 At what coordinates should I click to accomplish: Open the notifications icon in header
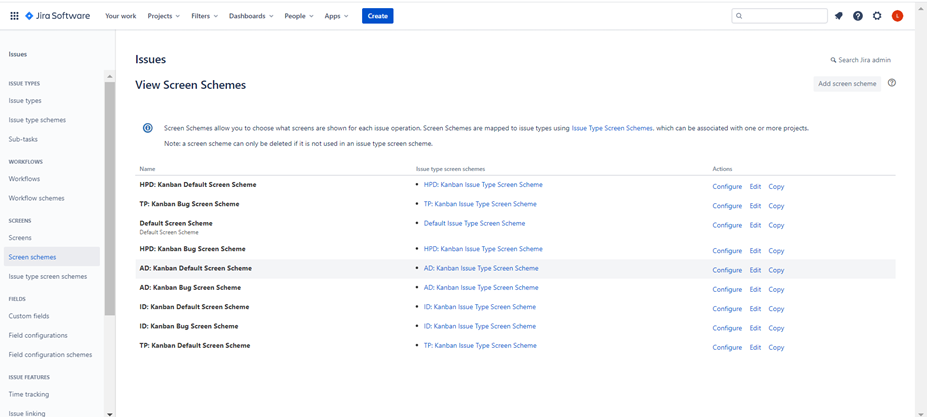click(x=838, y=16)
